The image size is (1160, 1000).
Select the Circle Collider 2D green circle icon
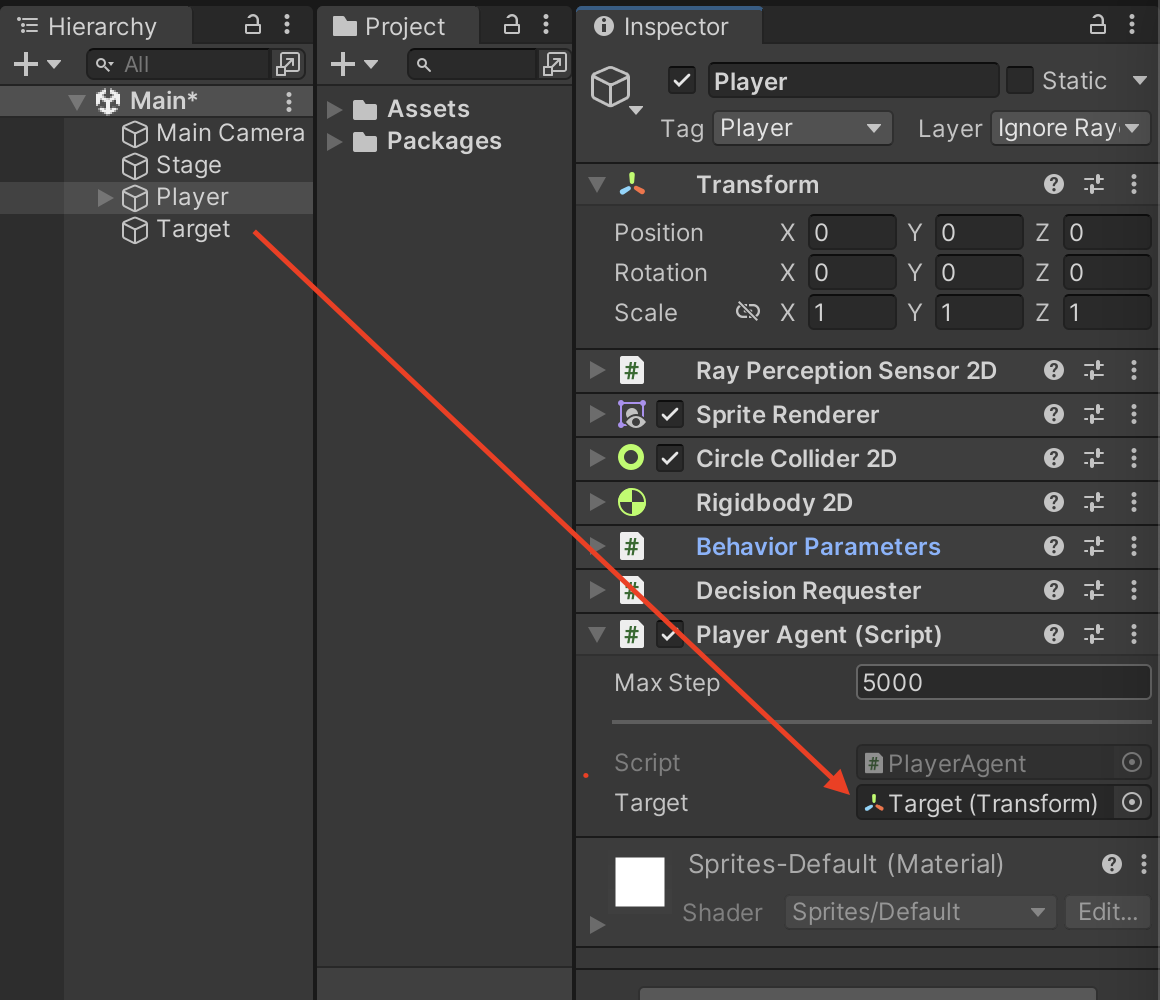[632, 459]
